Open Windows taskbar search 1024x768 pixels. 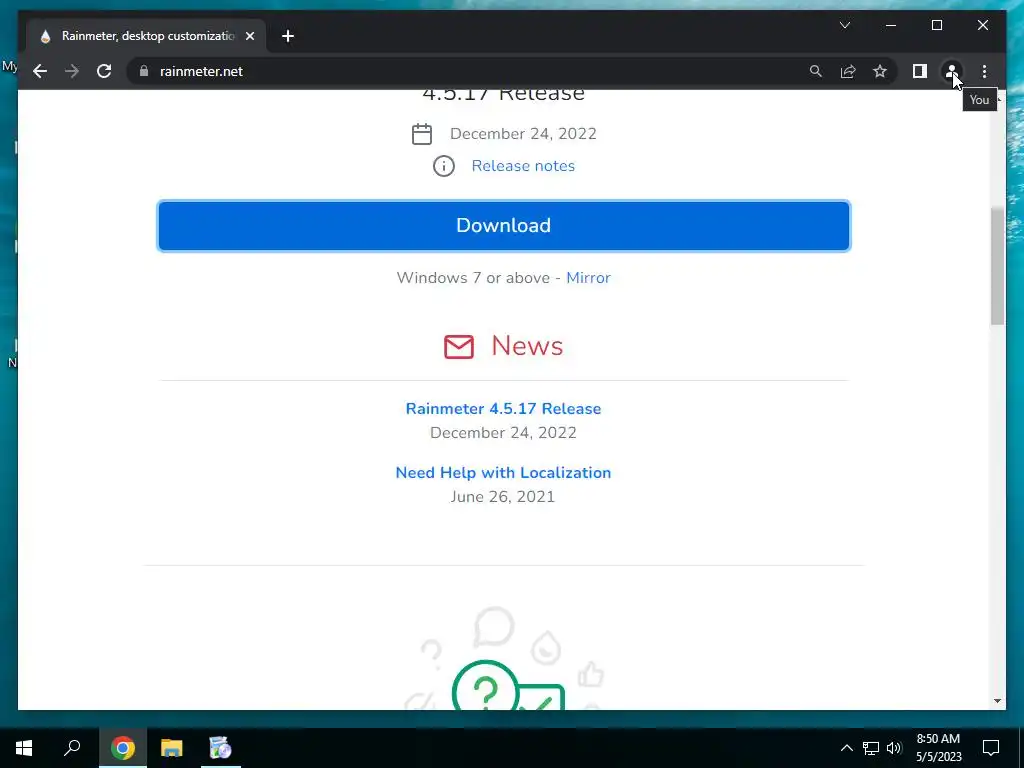point(72,748)
